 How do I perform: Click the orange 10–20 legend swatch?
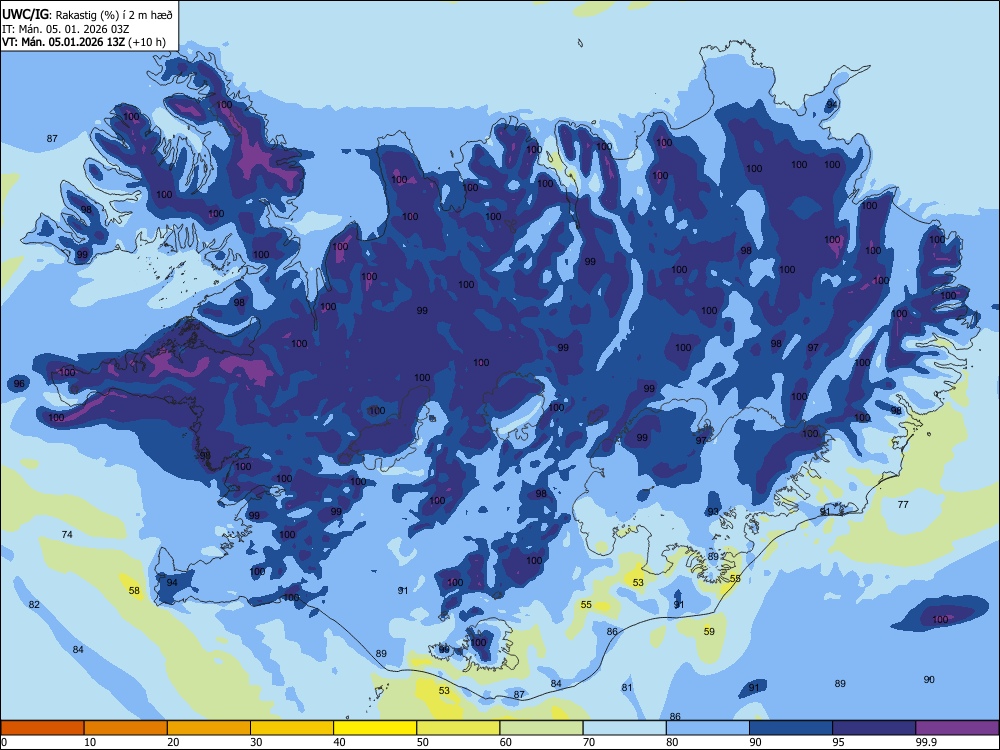click(x=126, y=728)
